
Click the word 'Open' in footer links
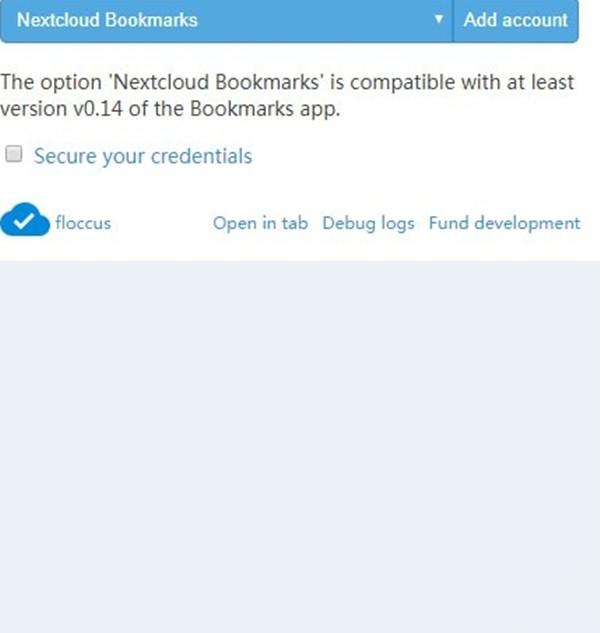click(233, 223)
